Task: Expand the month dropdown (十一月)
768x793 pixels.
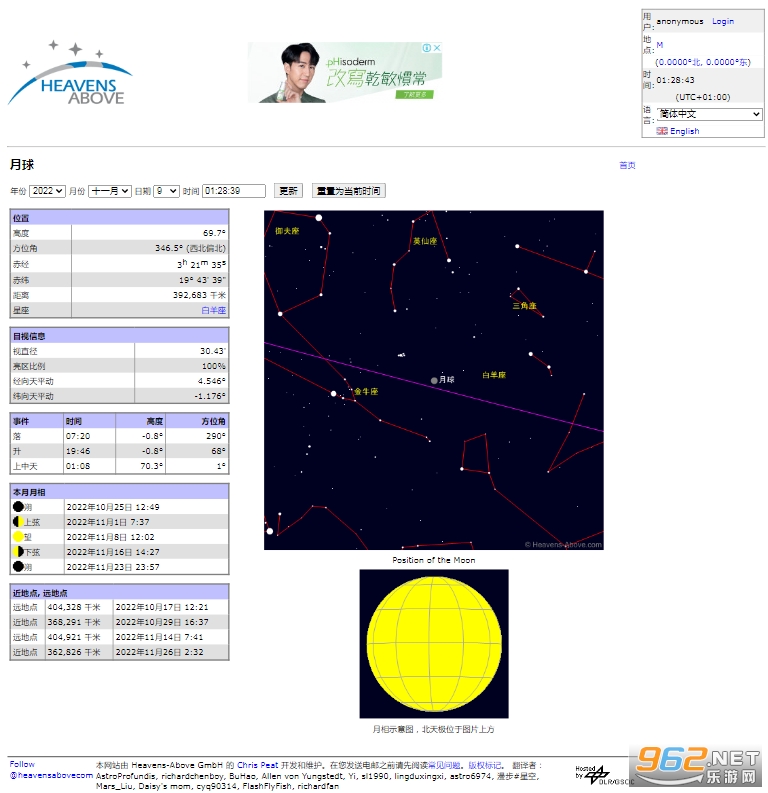Action: [110, 191]
